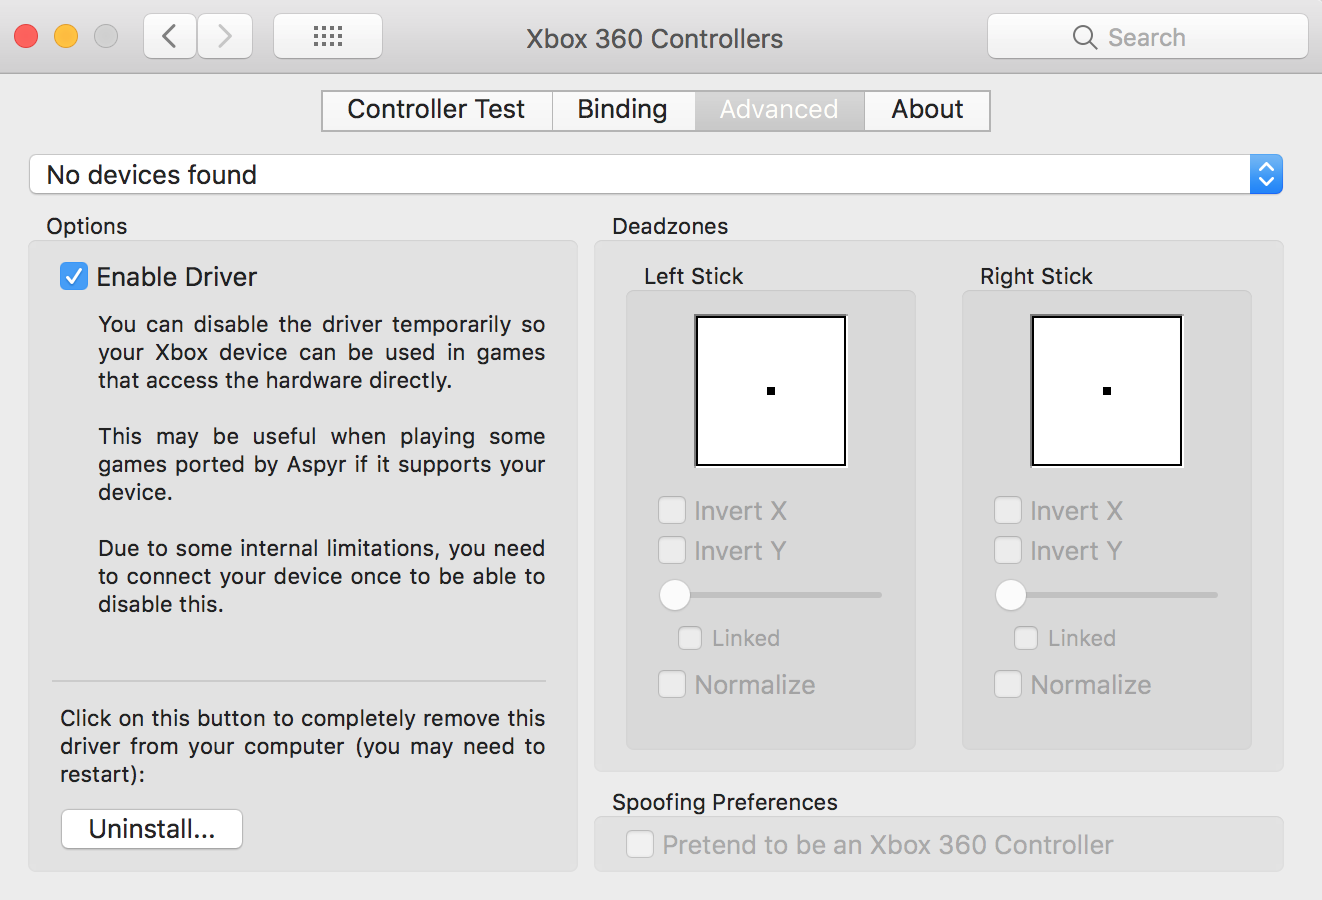Viewport: 1322px width, 900px height.
Task: Open the About tab
Action: (x=926, y=109)
